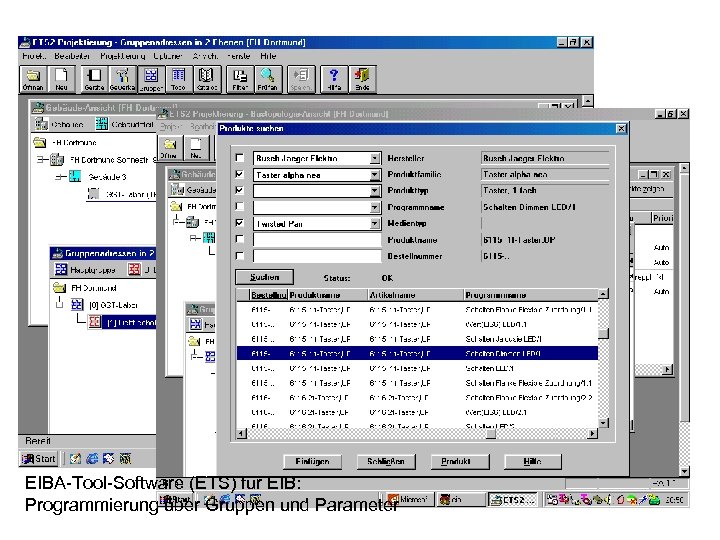The width and height of the screenshot is (720, 540).
Task: Toggle the Medientyp filter checkbox
Action: pyautogui.click(x=240, y=223)
